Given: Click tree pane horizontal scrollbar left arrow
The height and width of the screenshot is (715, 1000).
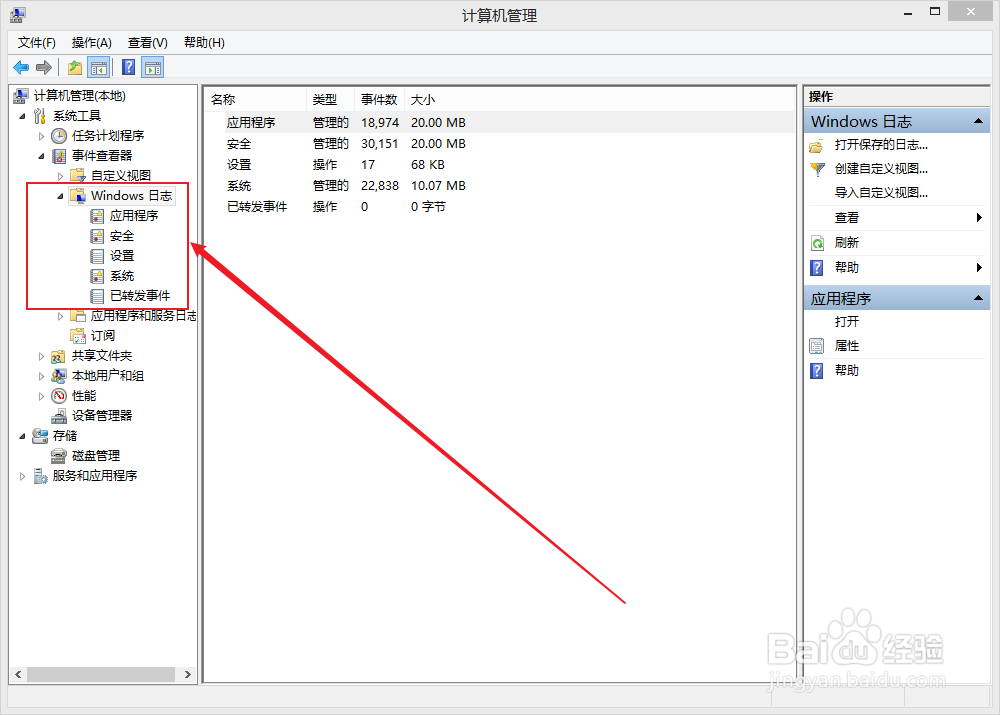Looking at the screenshot, I should (18, 674).
